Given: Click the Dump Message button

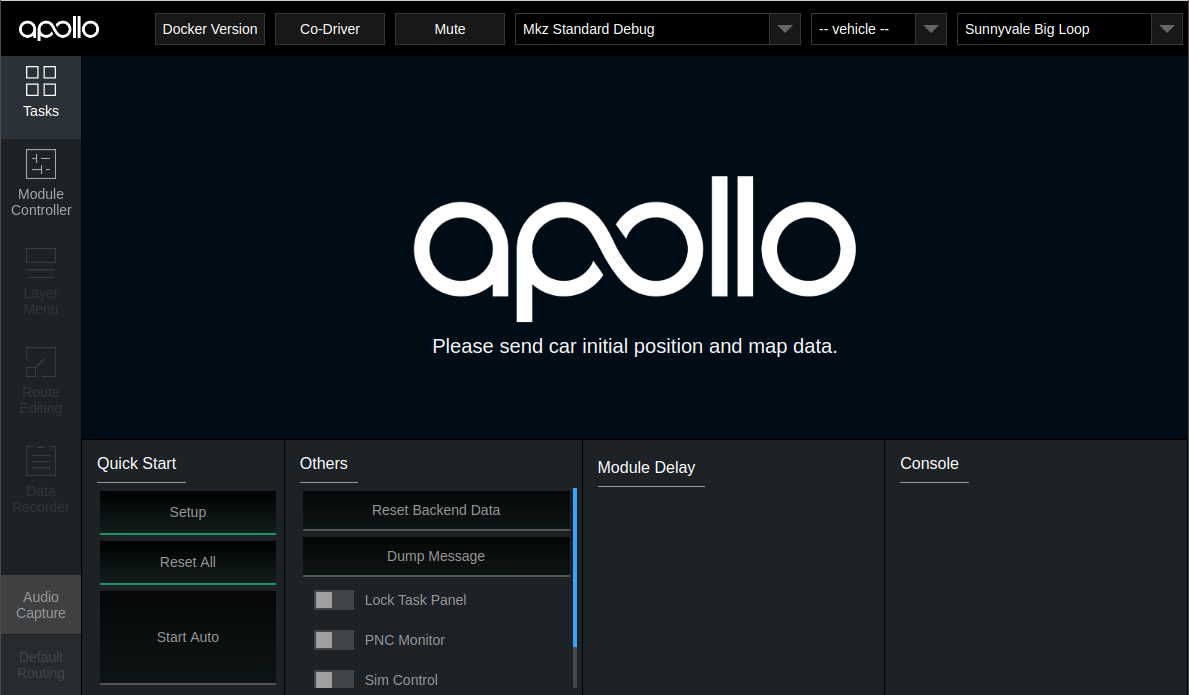Looking at the screenshot, I should [x=436, y=556].
